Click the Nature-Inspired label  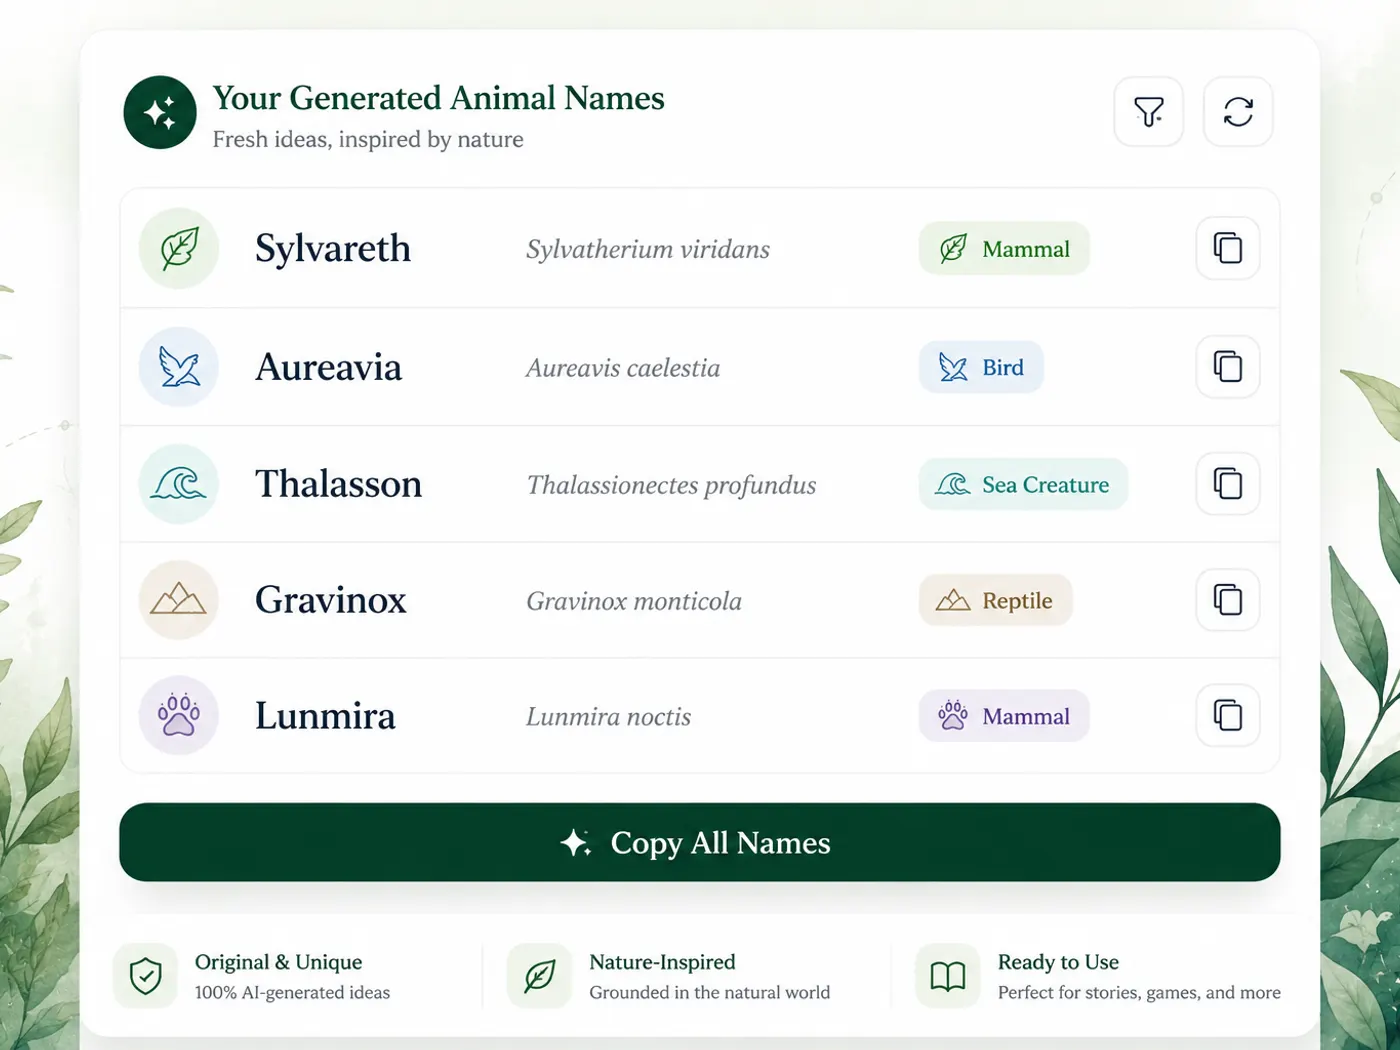662,962
